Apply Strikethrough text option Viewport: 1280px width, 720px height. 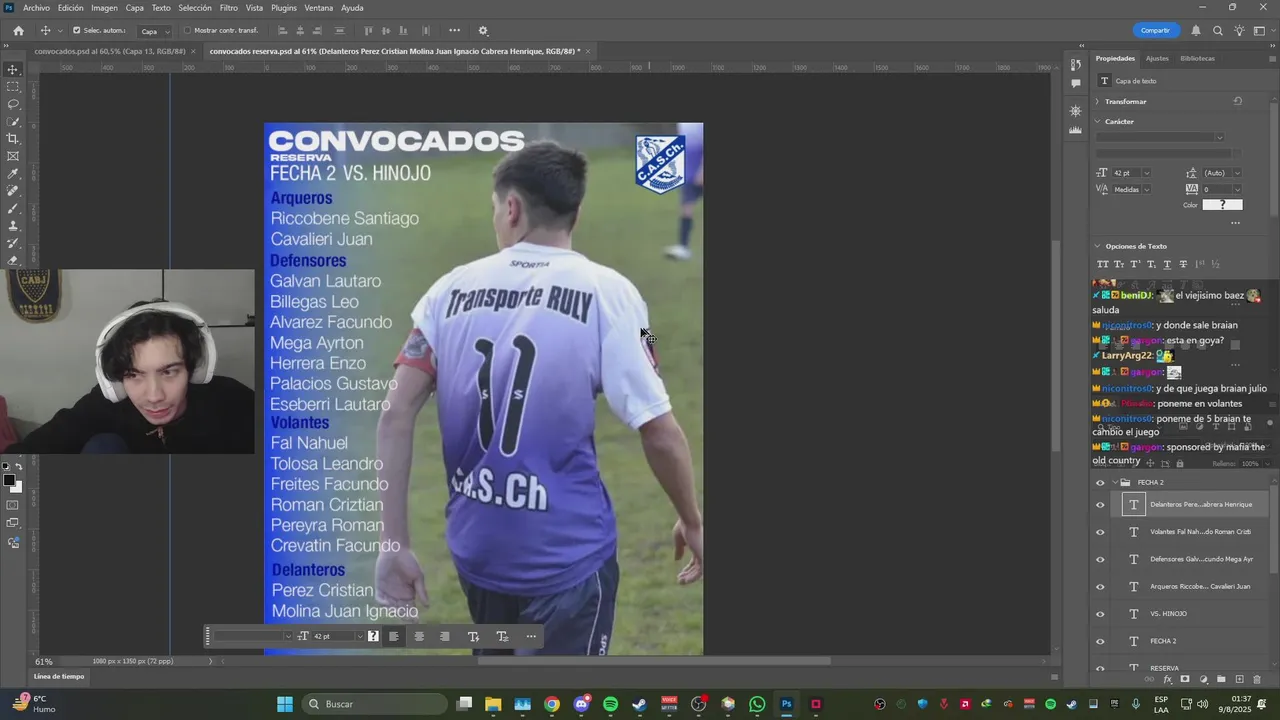coord(1183,264)
